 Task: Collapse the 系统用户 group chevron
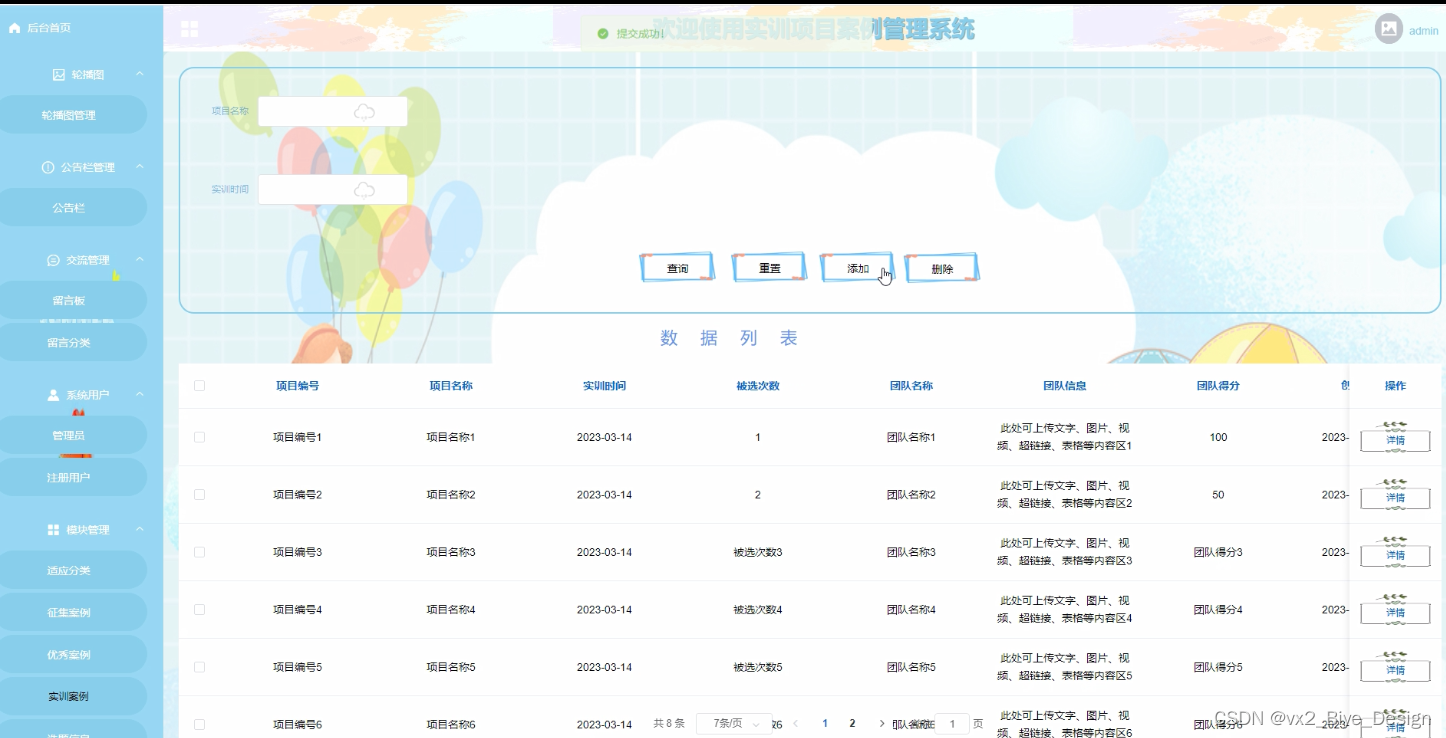pyautogui.click(x=139, y=395)
